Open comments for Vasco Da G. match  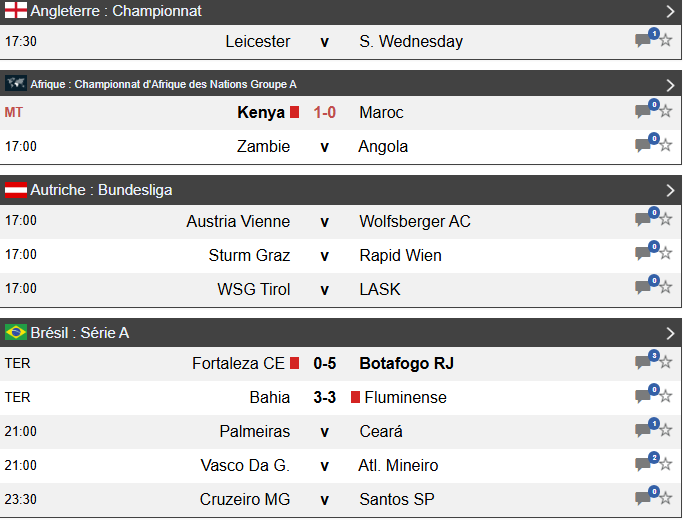(x=645, y=465)
